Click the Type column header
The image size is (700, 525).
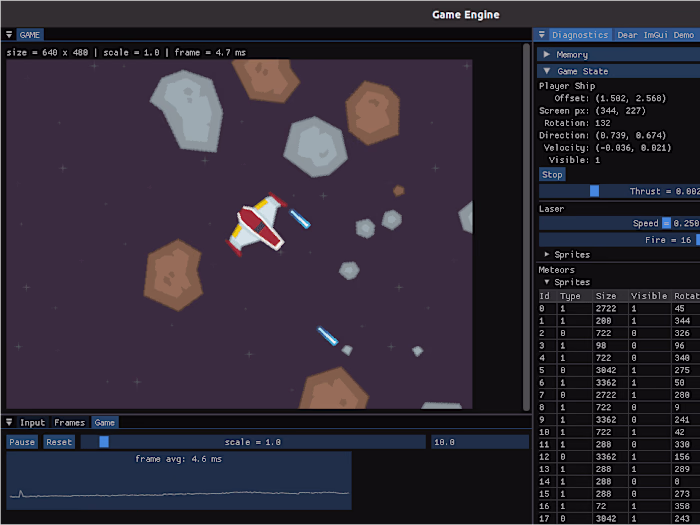point(570,296)
